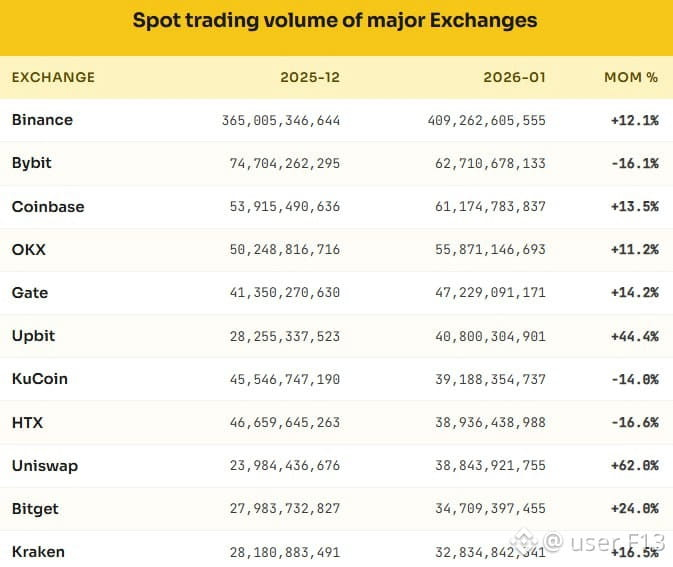Click the Binance watermark logo icon
The image size is (673, 567).
526,541
